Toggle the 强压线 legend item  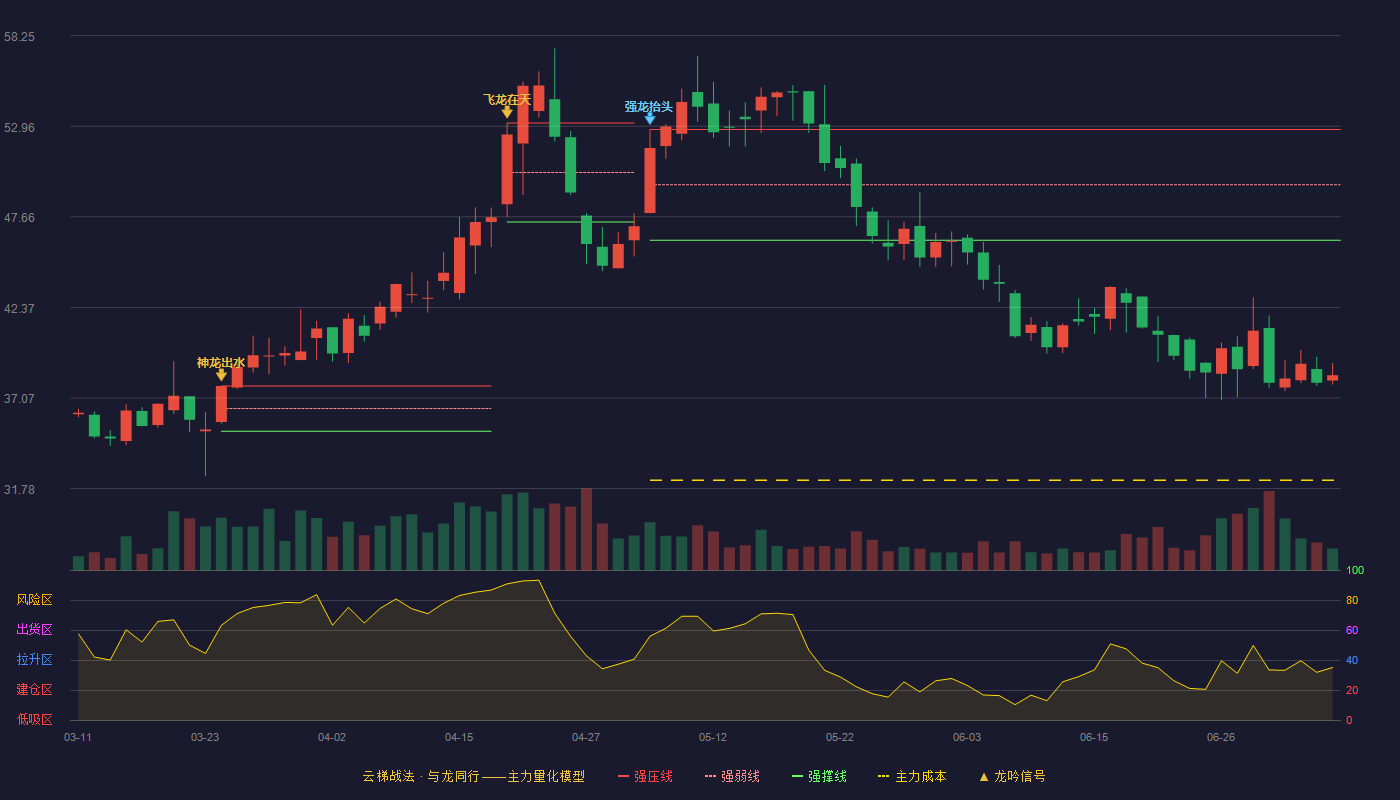pyautogui.click(x=645, y=776)
